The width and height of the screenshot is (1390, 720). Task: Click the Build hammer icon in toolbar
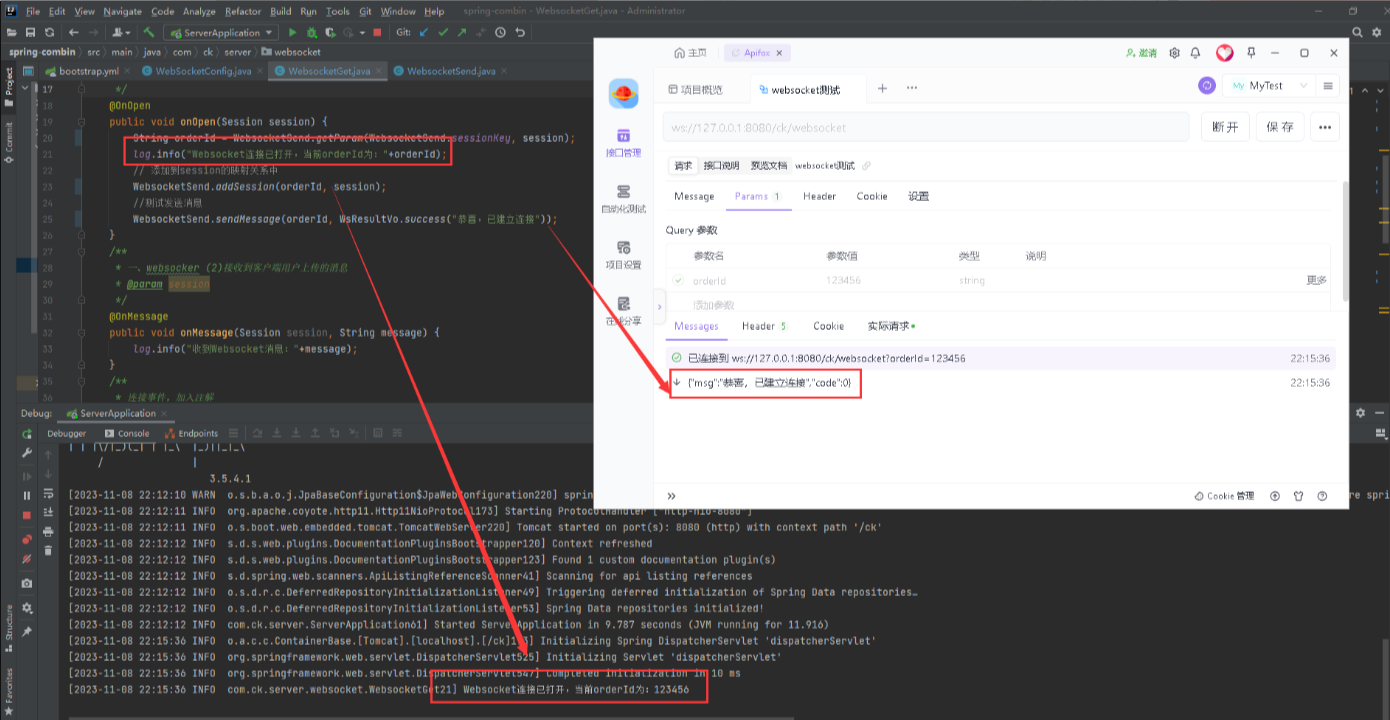click(149, 32)
